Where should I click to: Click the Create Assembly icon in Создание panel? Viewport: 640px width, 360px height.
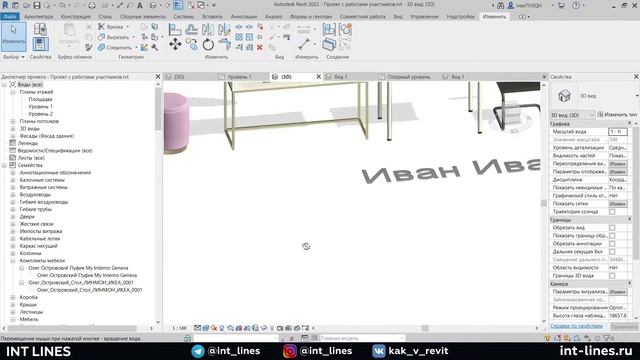coord(329,29)
